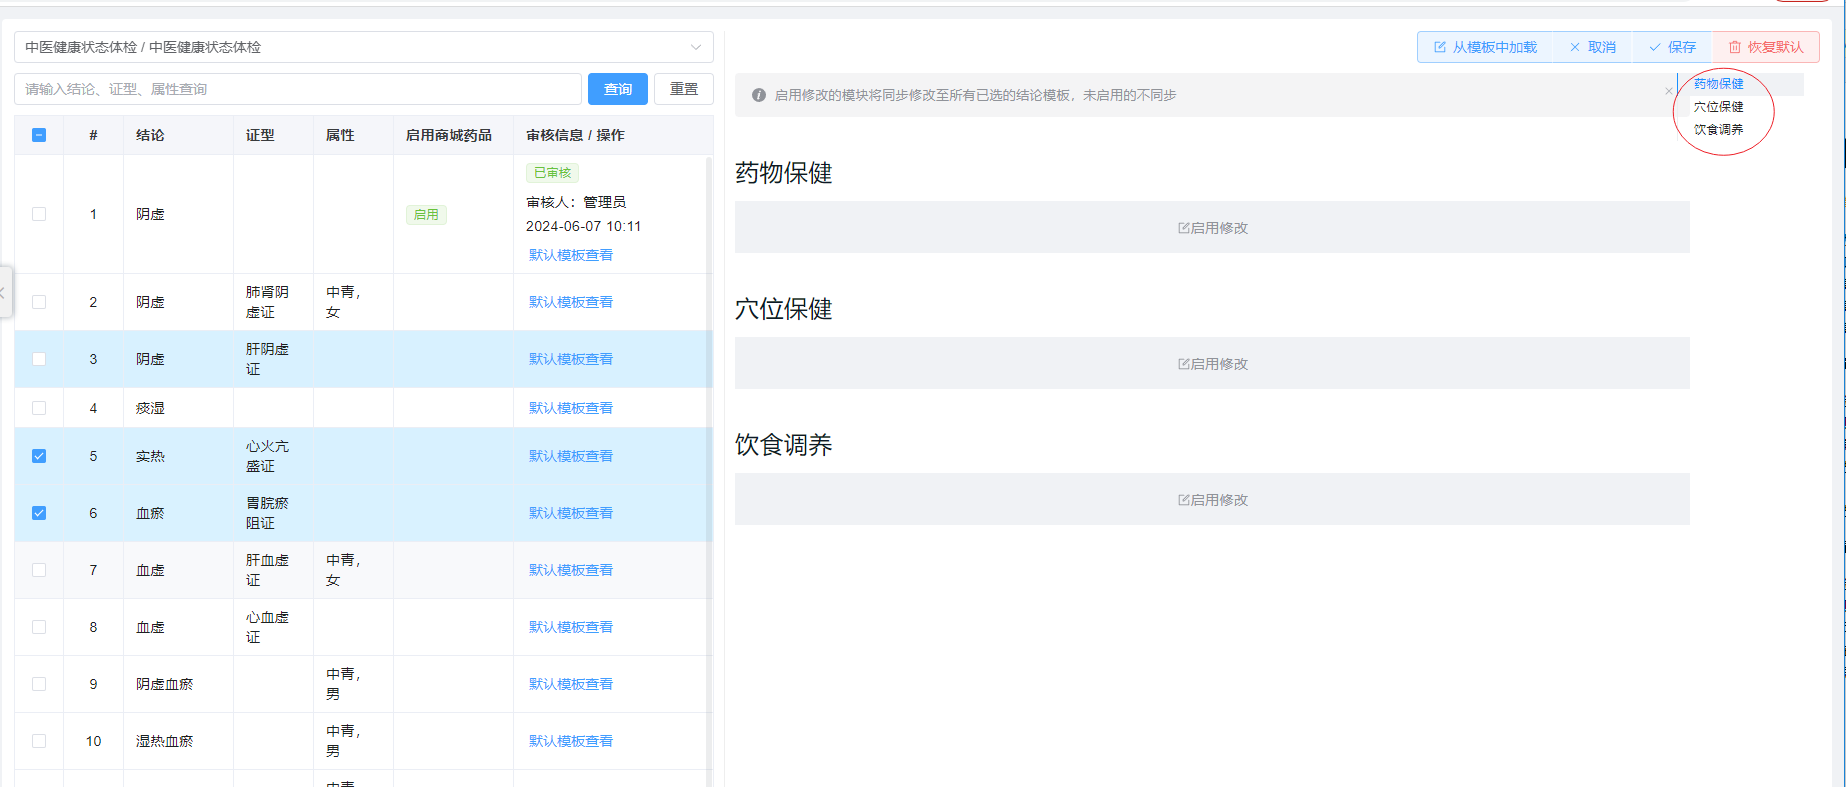Click the 药物保健 section heading

(784, 173)
